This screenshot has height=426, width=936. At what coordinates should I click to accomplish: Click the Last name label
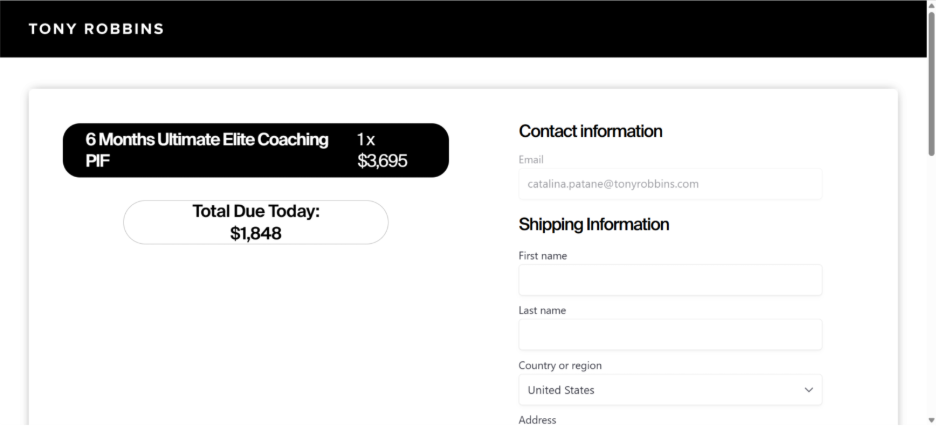pyautogui.click(x=543, y=311)
